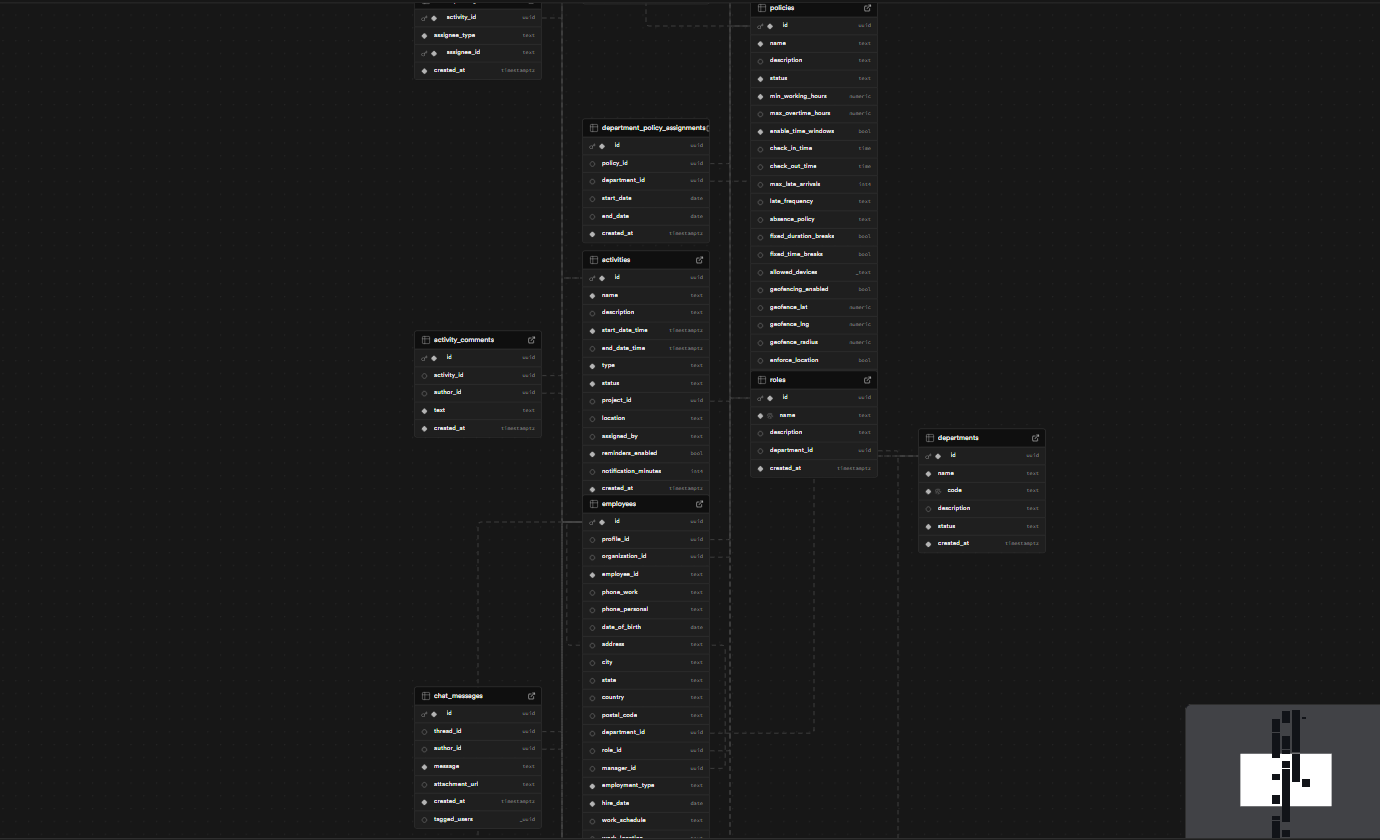Click the unique fingerprint icon on departments code column
1380x840 pixels.
click(x=937, y=491)
